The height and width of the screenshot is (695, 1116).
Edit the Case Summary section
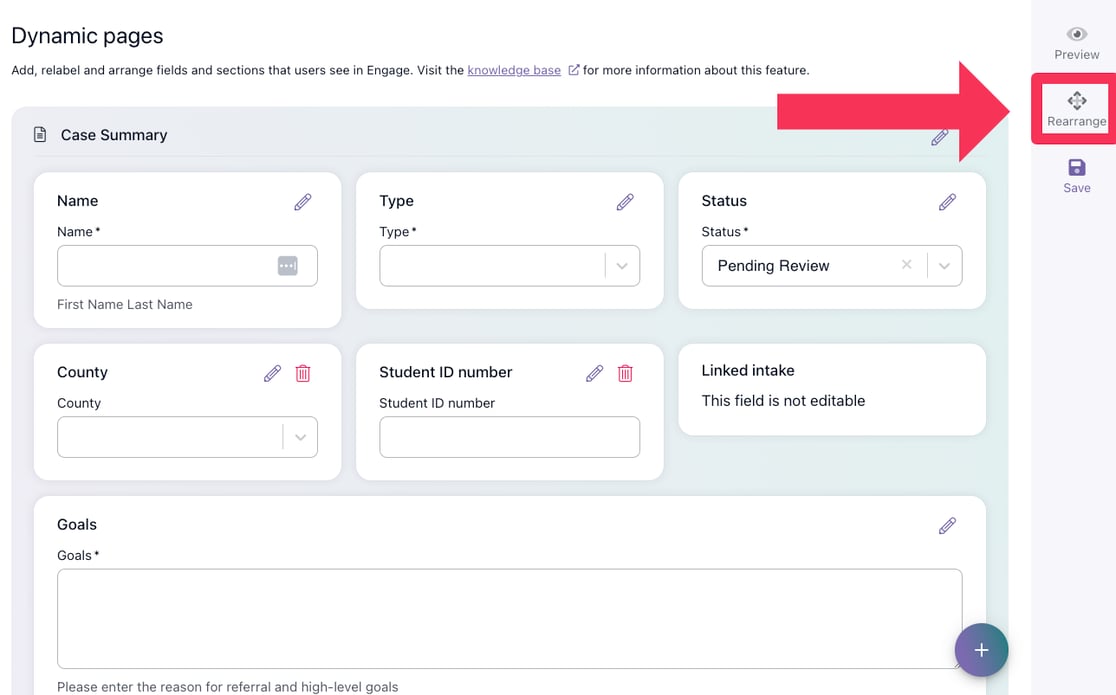point(939,137)
